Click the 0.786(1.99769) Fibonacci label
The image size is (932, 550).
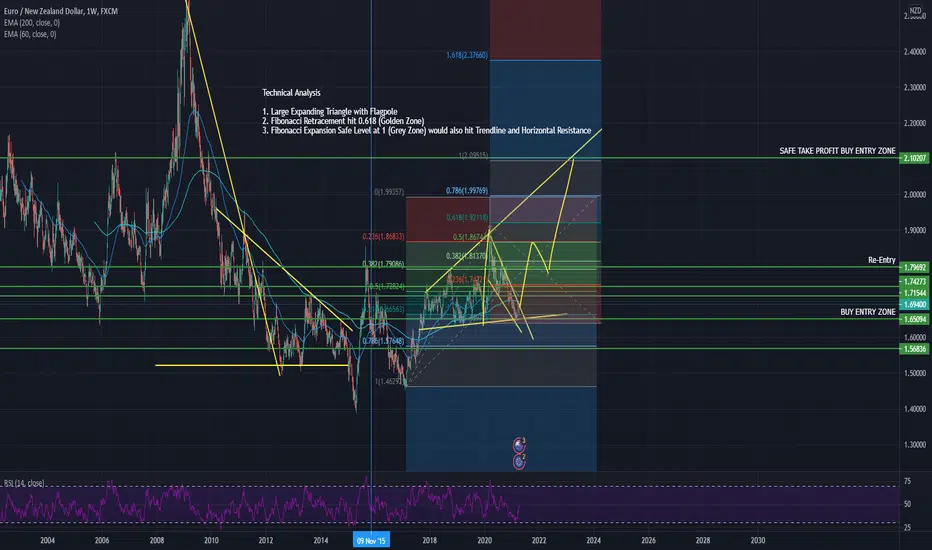(x=467, y=191)
